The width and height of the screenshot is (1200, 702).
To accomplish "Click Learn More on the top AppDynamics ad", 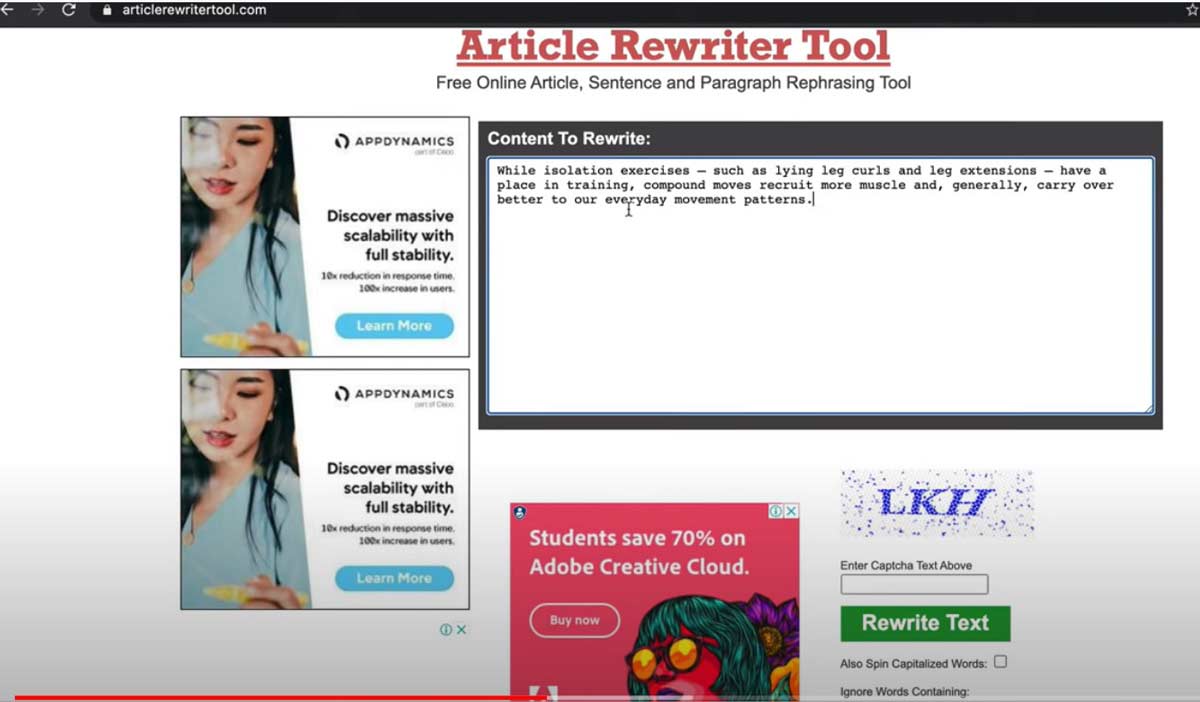I will [394, 326].
